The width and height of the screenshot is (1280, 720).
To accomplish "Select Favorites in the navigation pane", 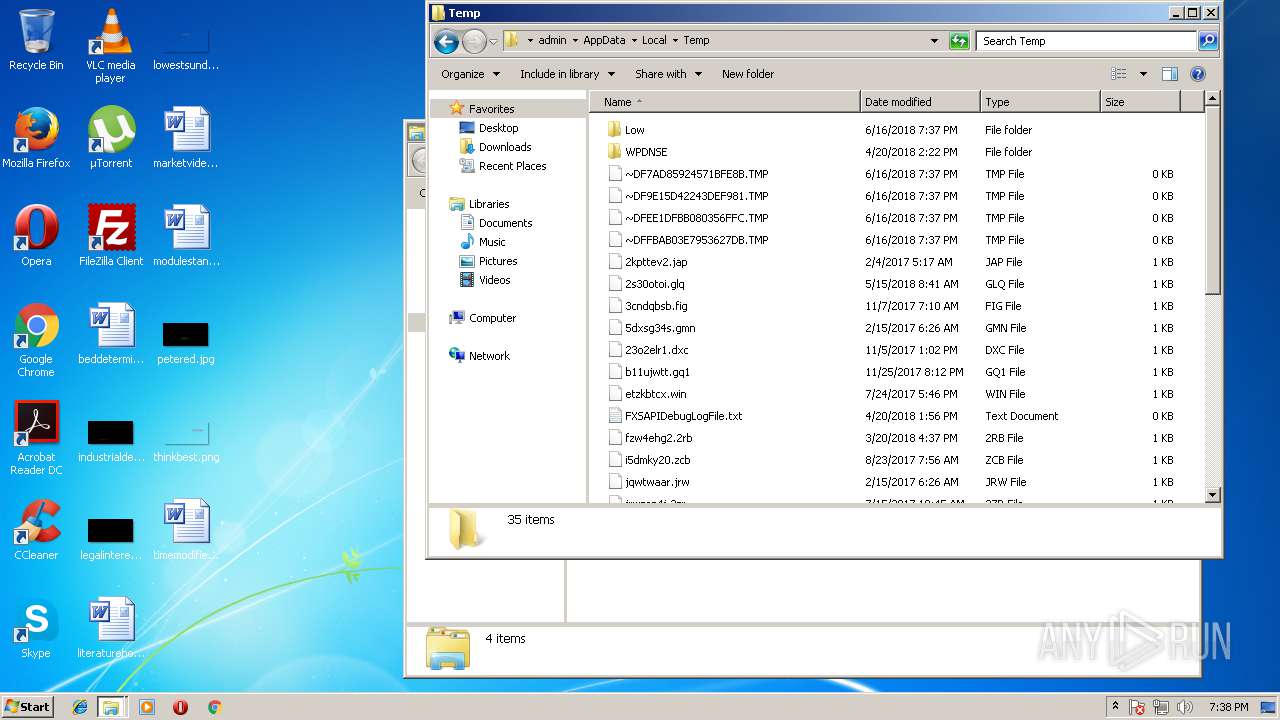I will click(x=491, y=109).
